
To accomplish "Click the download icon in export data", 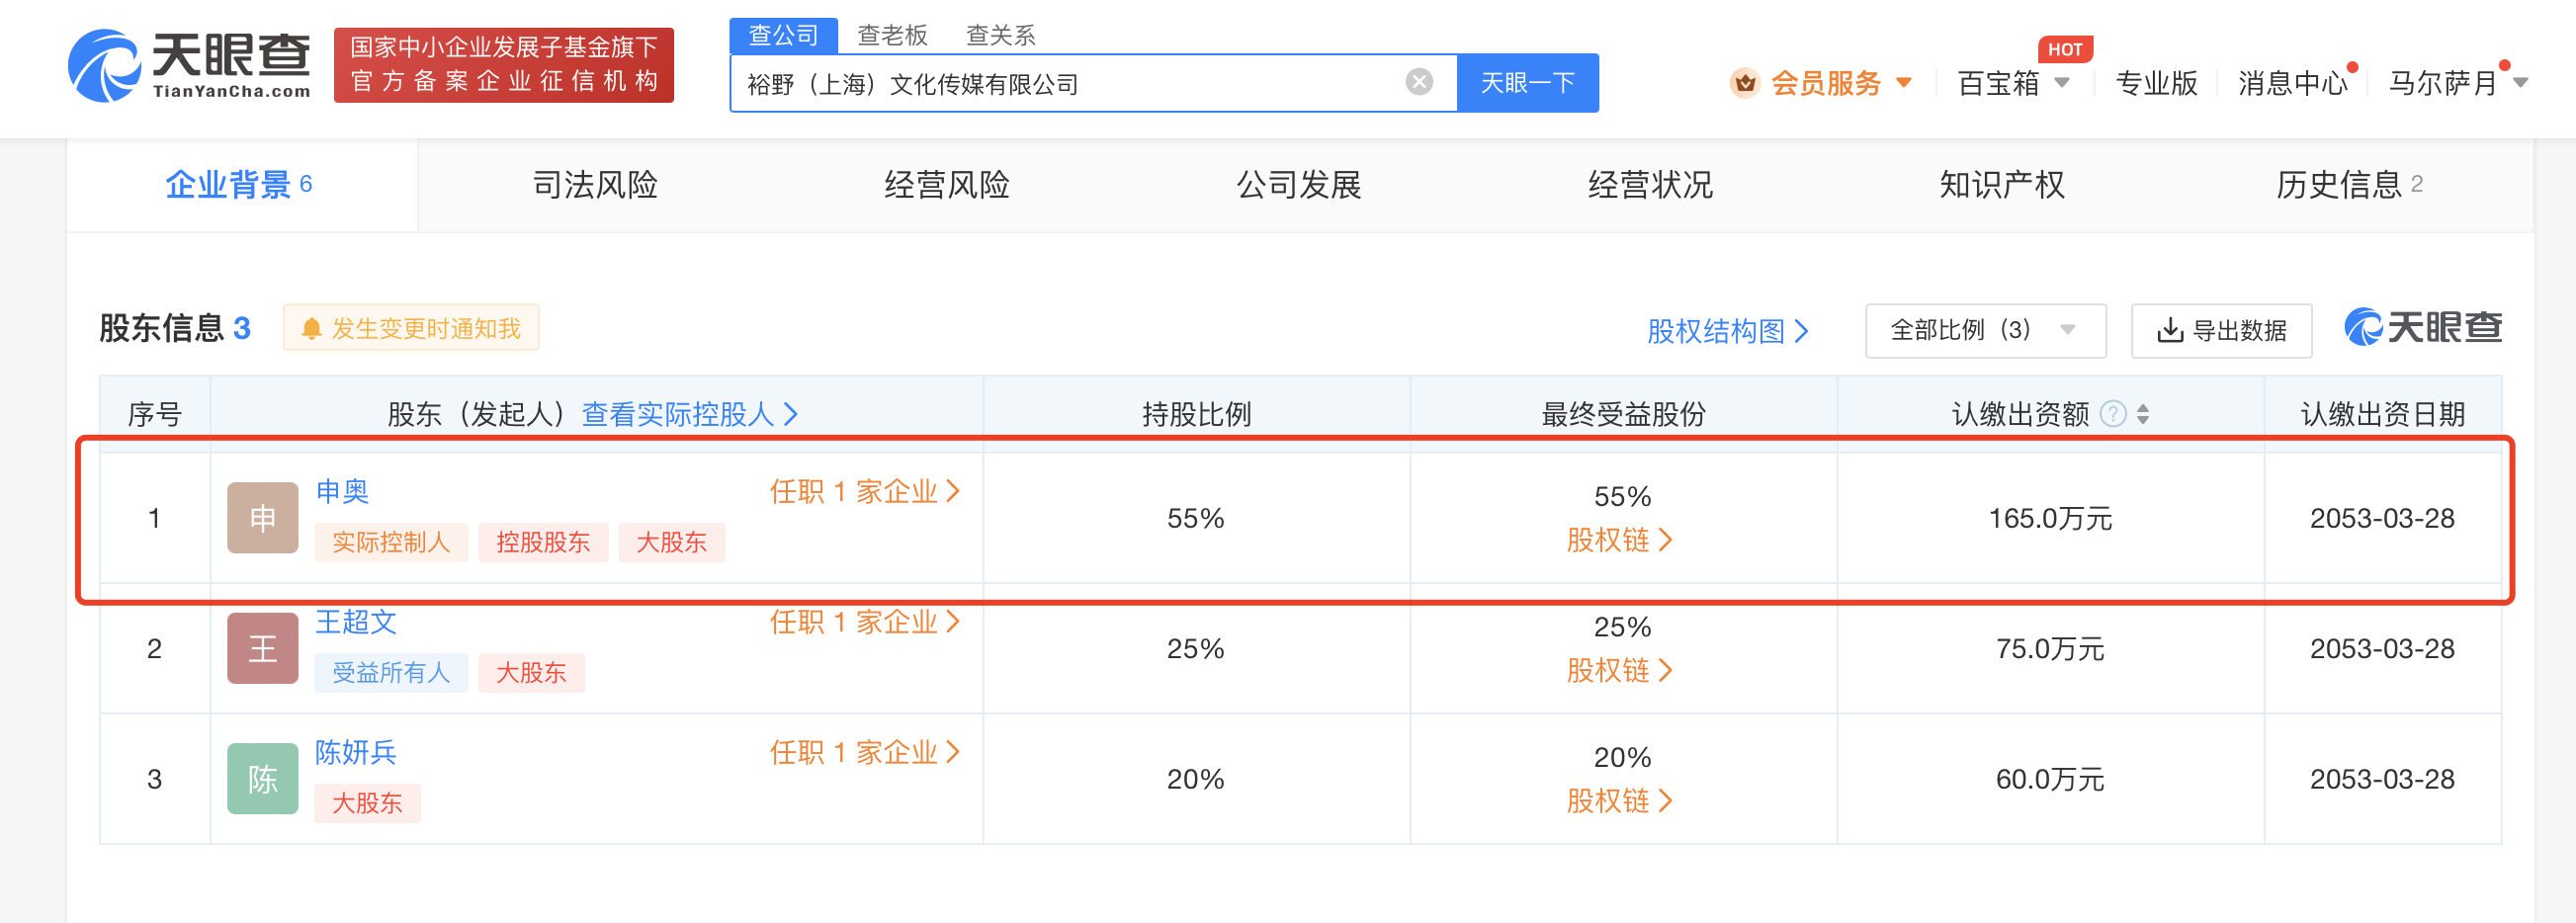I will click(2169, 330).
